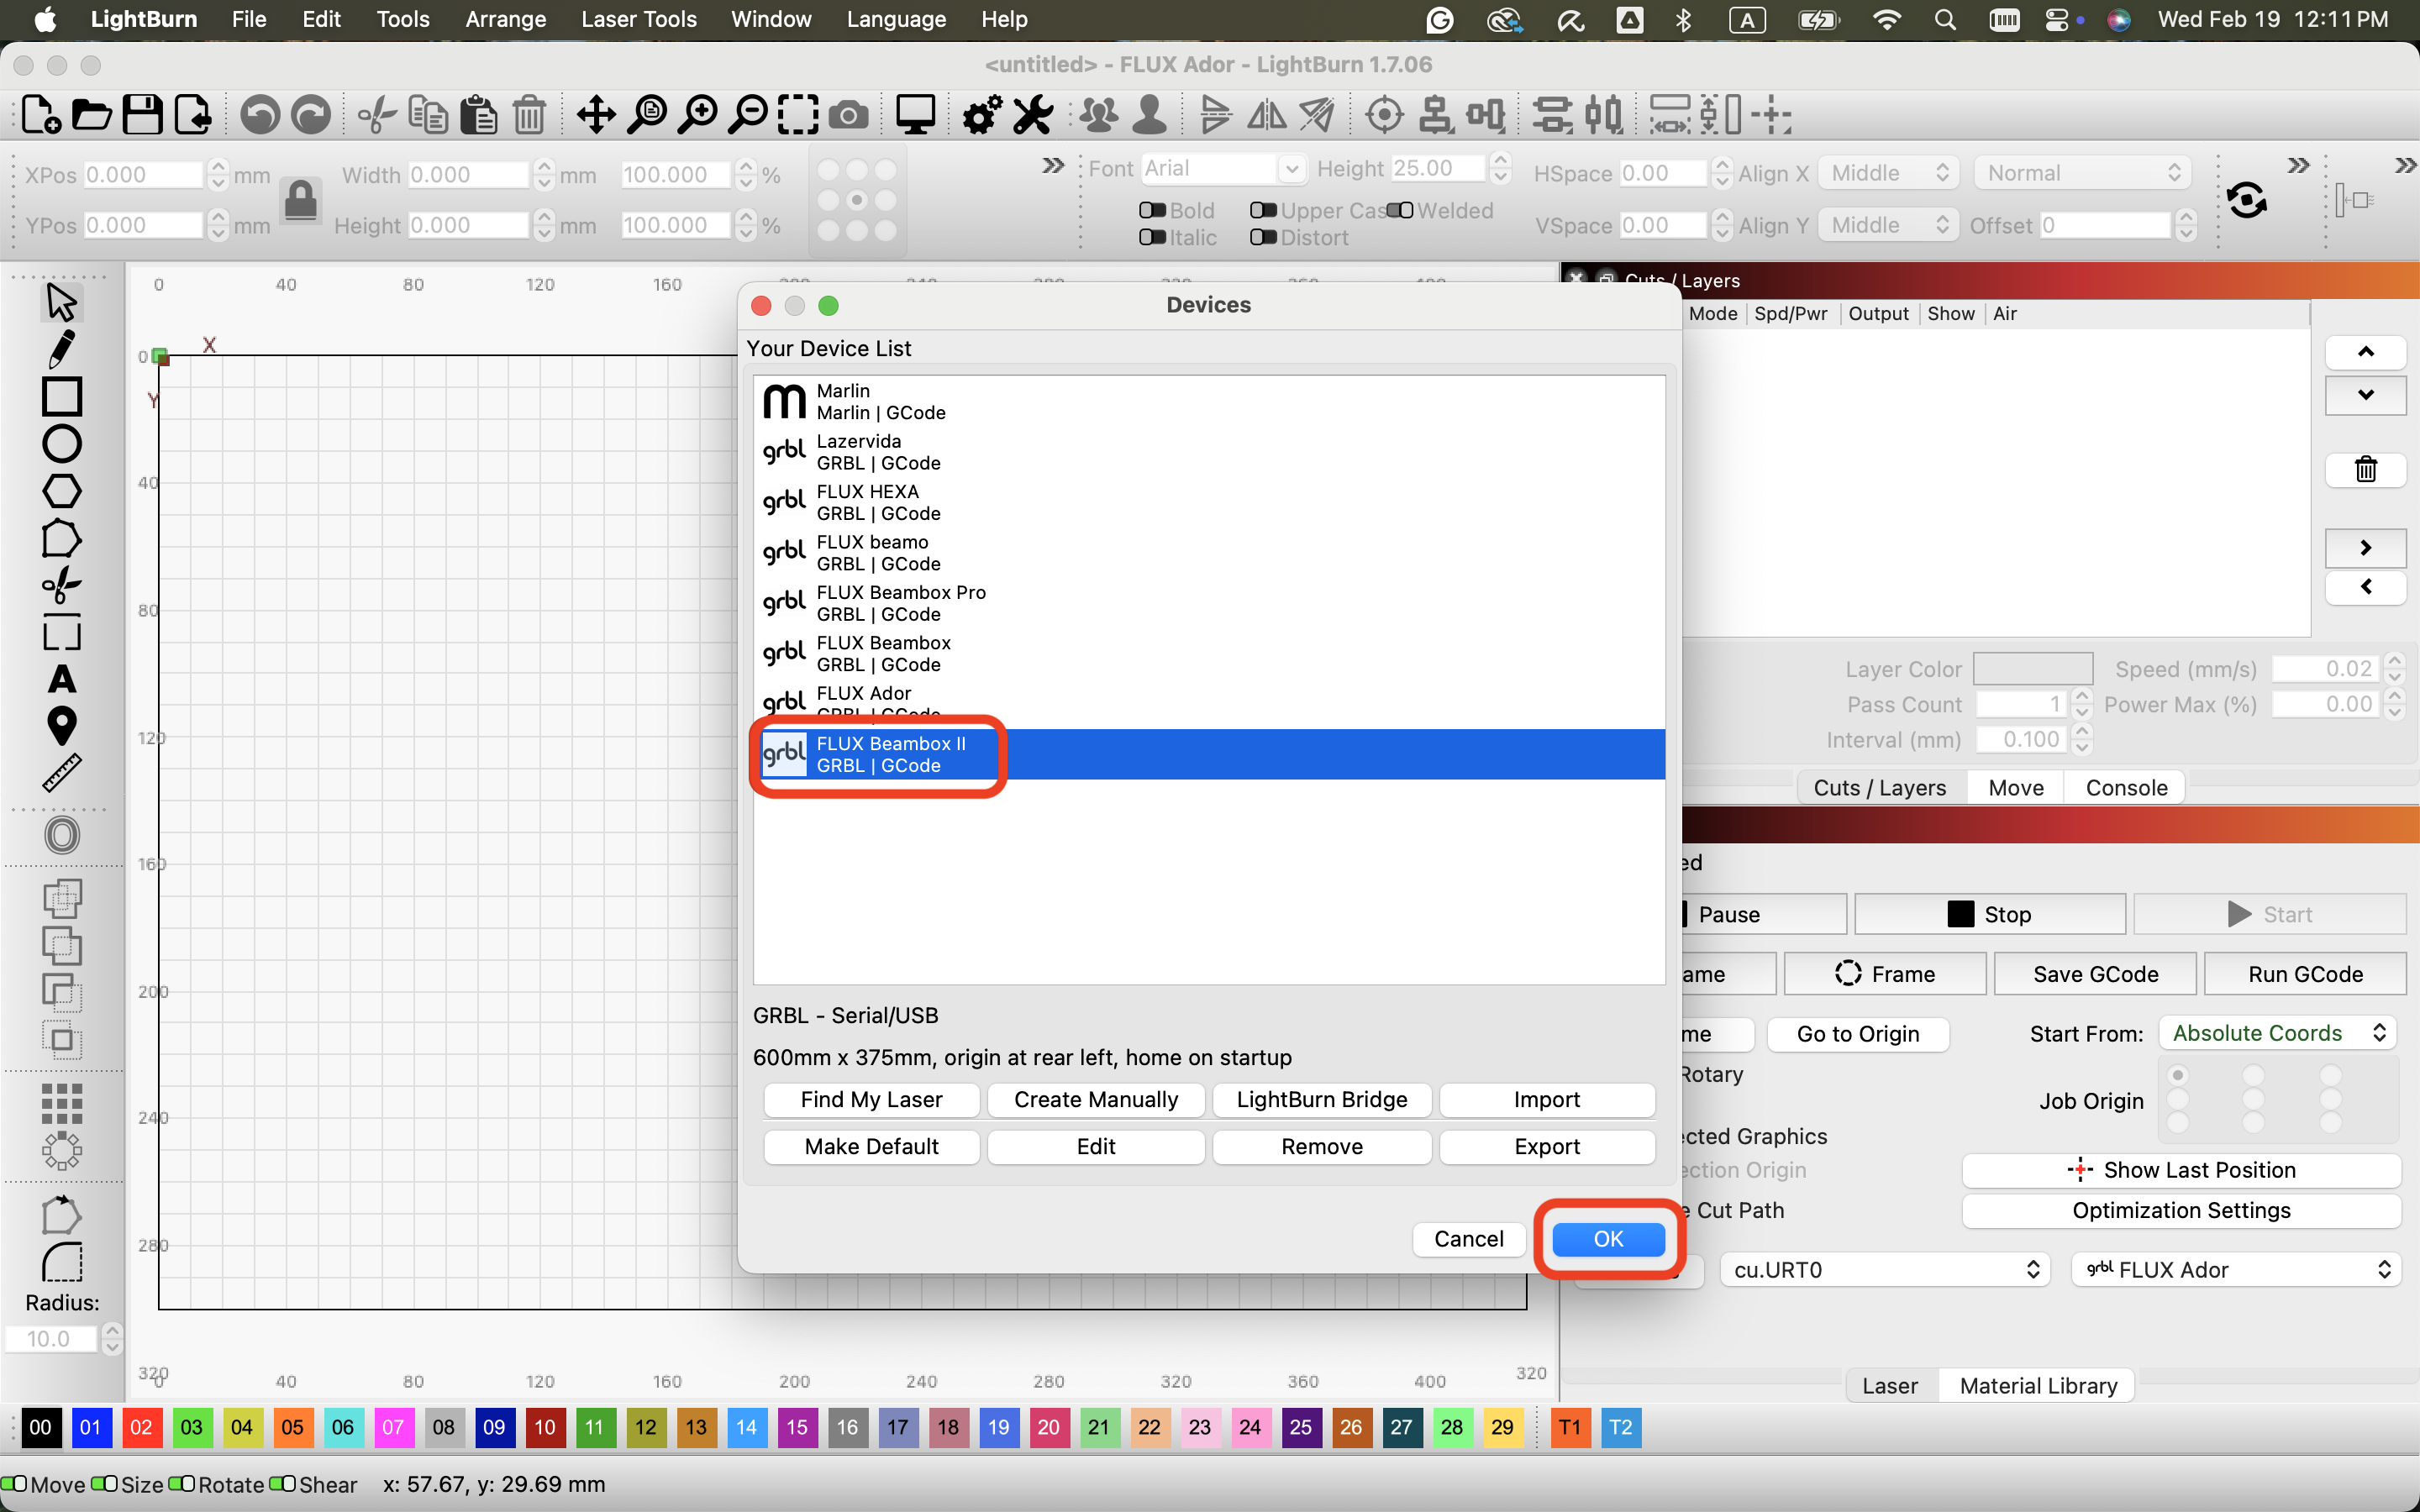The height and width of the screenshot is (1512, 2420).
Task: Click the Make Default button
Action: click(871, 1147)
